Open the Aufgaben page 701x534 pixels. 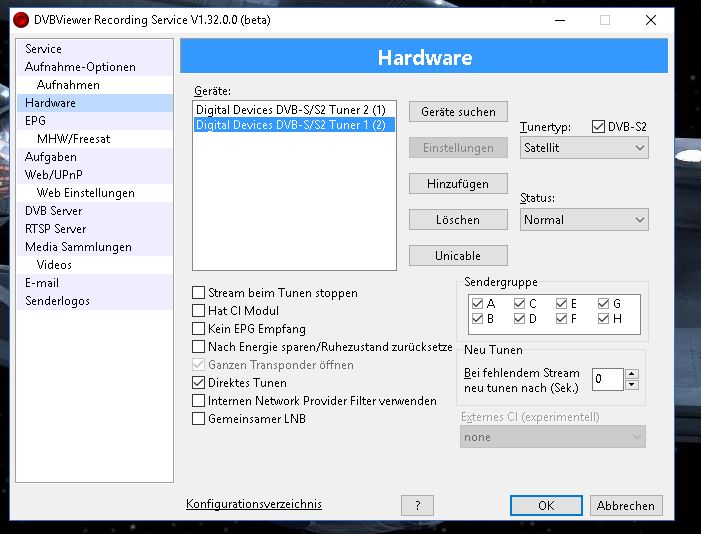[x=95, y=157]
